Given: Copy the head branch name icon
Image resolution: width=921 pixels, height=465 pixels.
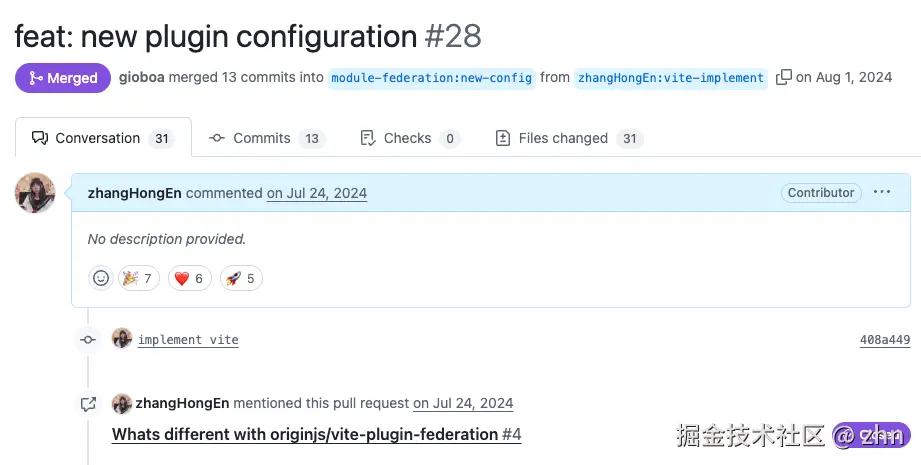Looking at the screenshot, I should (x=784, y=78).
